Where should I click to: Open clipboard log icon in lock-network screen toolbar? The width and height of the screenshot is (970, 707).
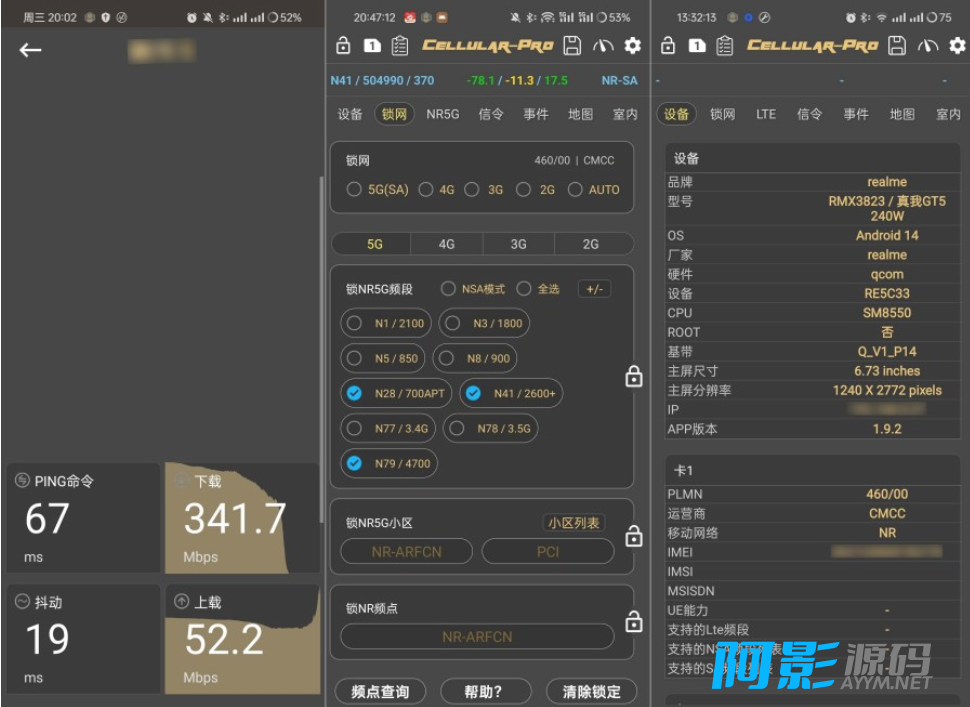pyautogui.click(x=400, y=45)
